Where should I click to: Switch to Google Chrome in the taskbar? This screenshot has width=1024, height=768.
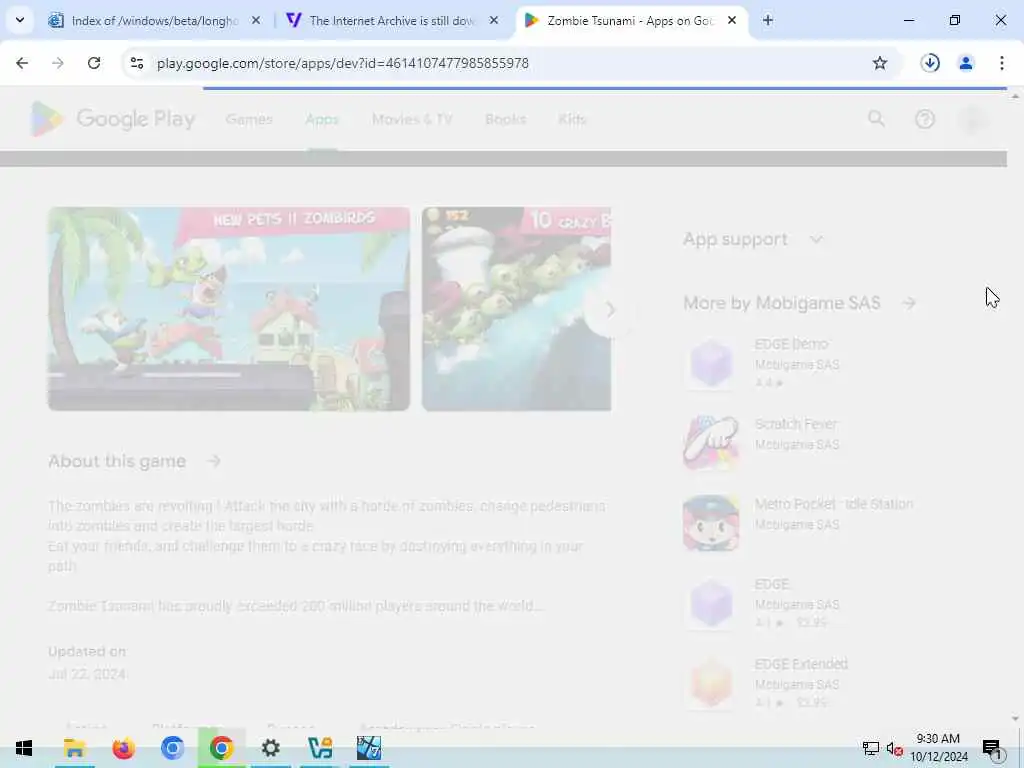pos(221,748)
